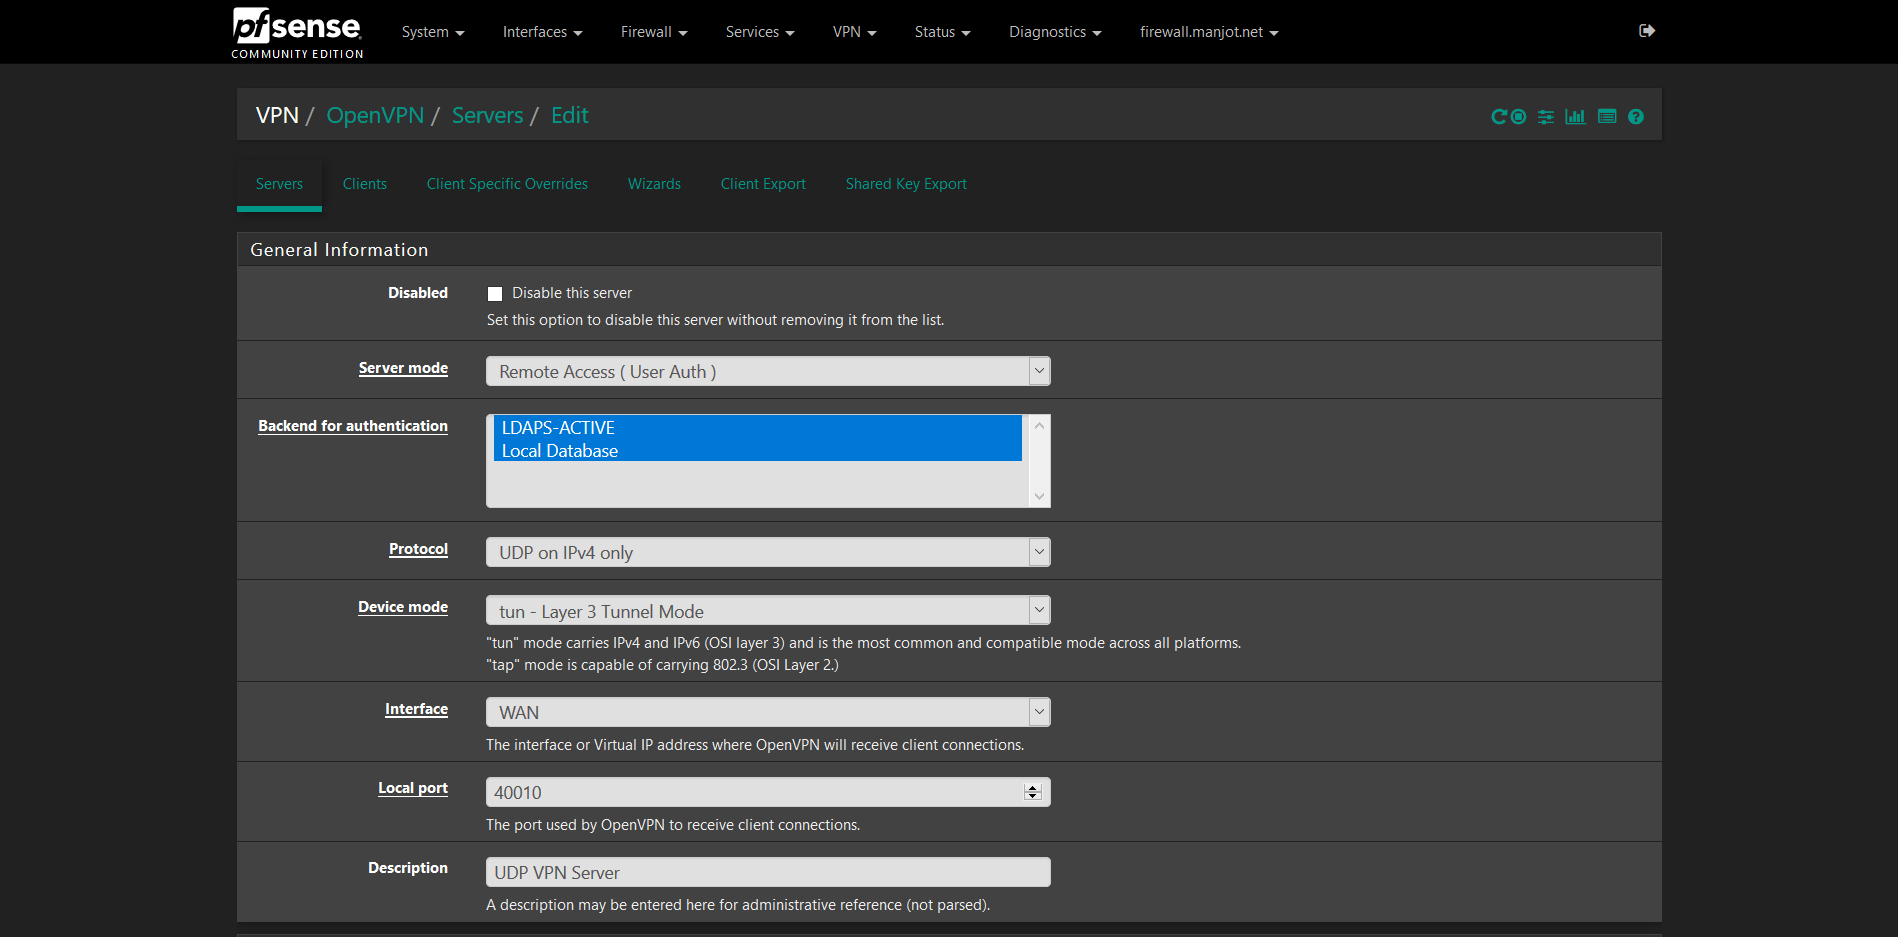Viewport: 1898px width, 937px height.
Task: Switch to the Servers tab
Action: (279, 184)
